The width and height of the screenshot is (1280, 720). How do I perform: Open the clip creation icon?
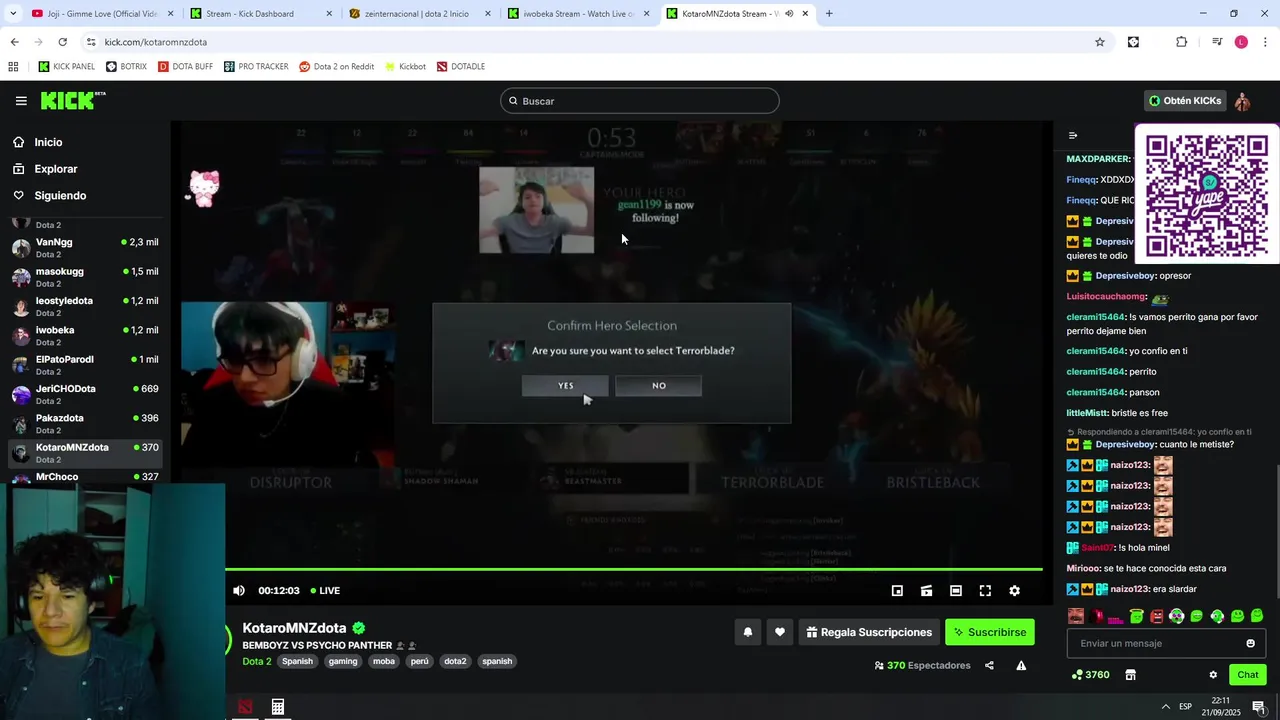[x=927, y=591]
